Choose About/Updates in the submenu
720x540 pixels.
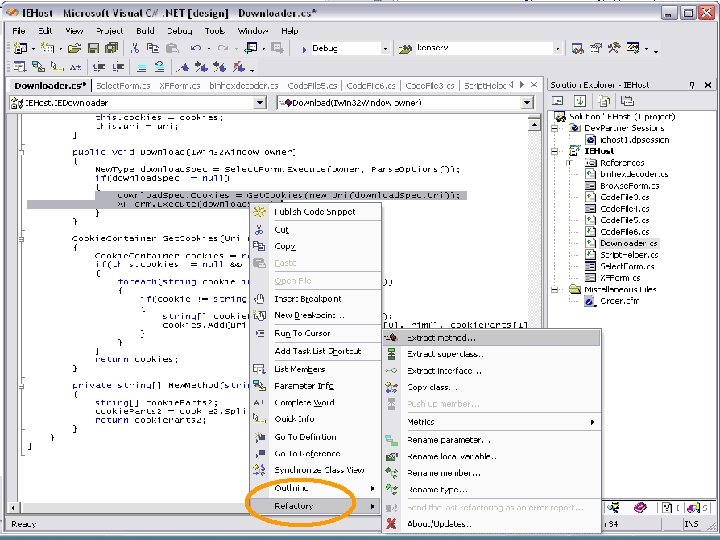click(491, 523)
